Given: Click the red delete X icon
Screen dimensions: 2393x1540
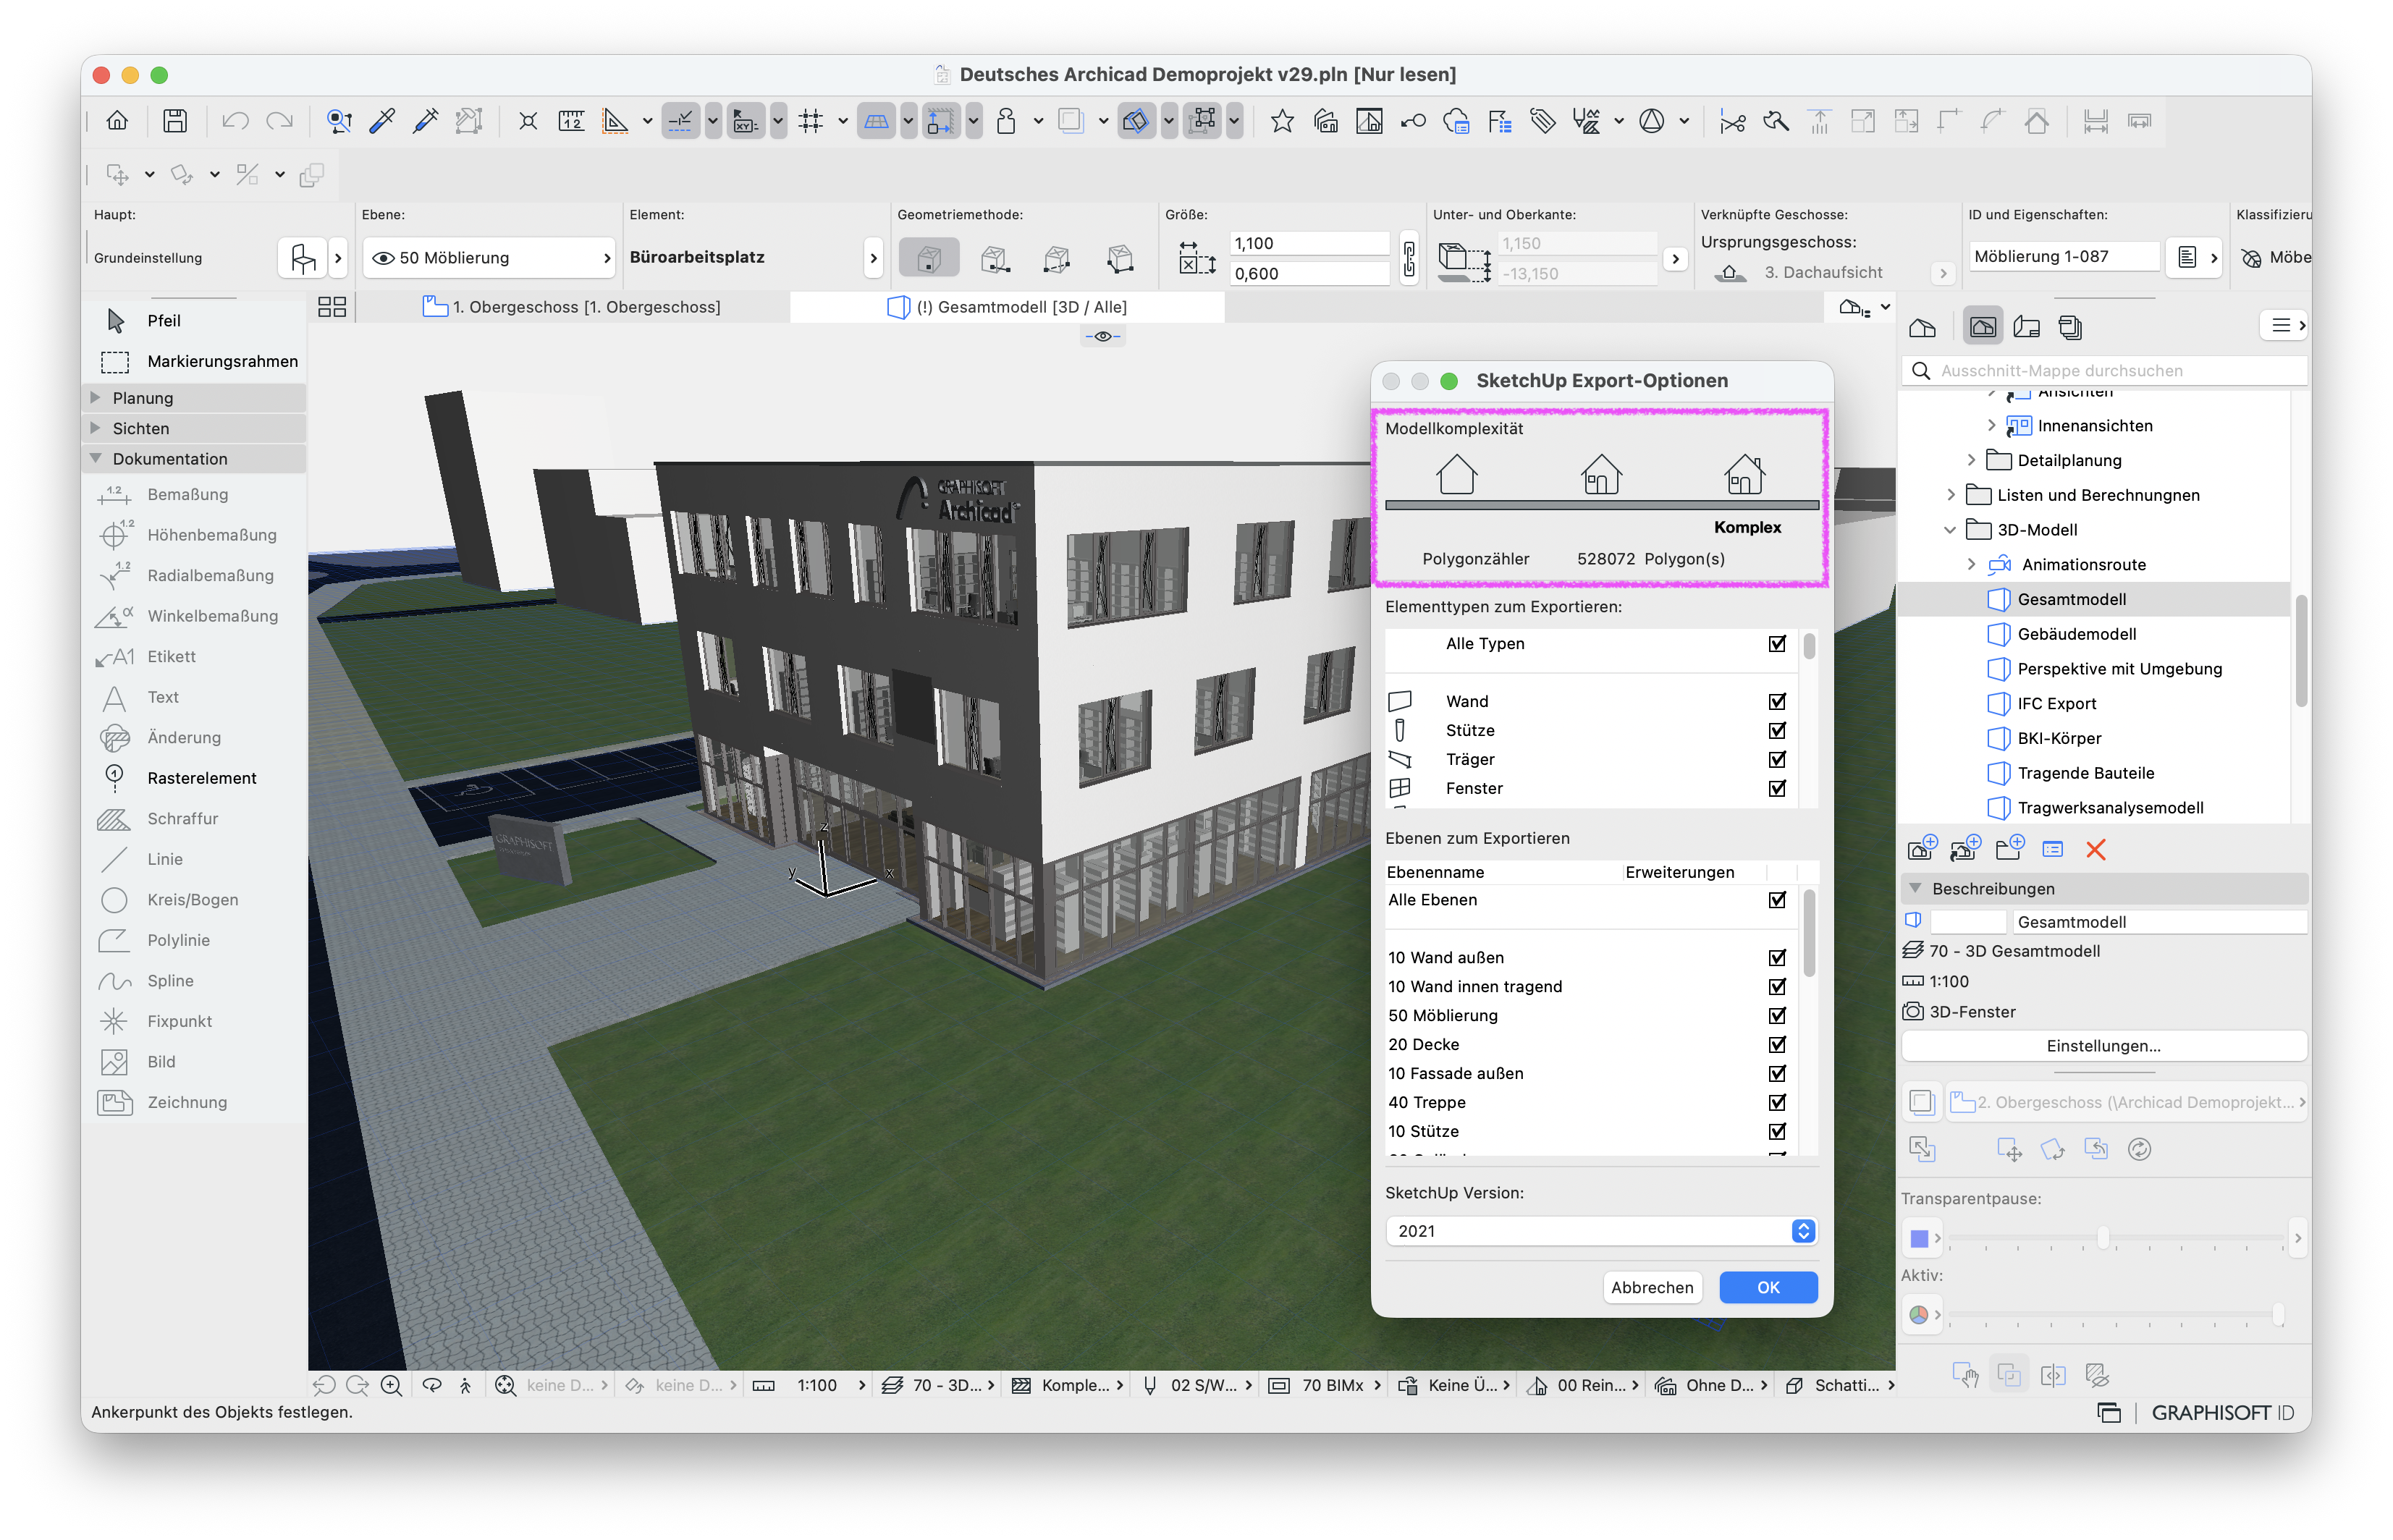Looking at the screenshot, I should click(2096, 850).
